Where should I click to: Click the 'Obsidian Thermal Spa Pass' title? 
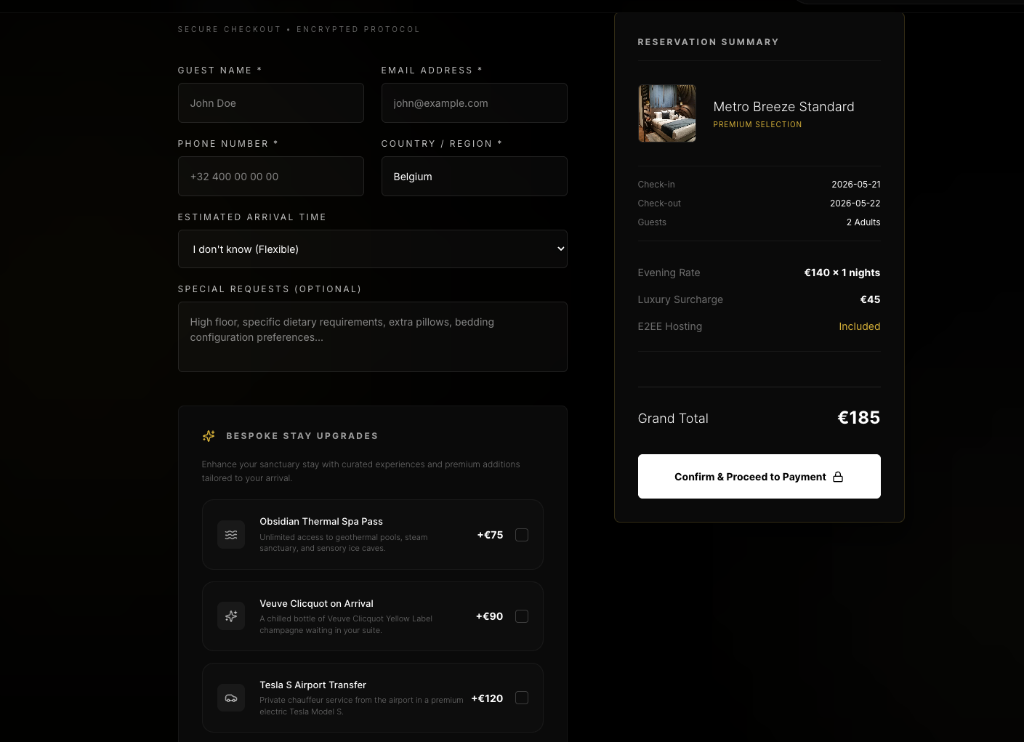tap(321, 522)
